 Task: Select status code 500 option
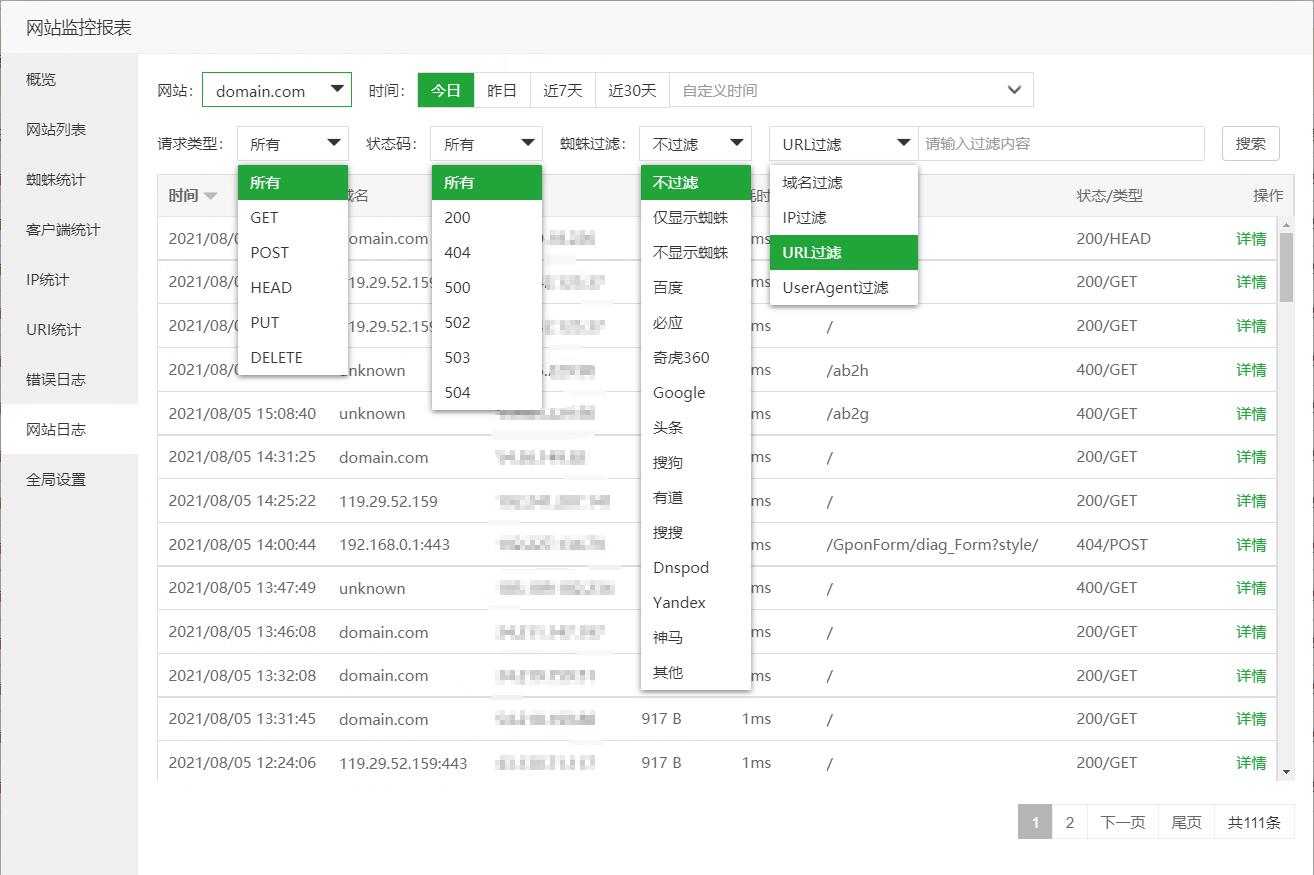pos(487,288)
